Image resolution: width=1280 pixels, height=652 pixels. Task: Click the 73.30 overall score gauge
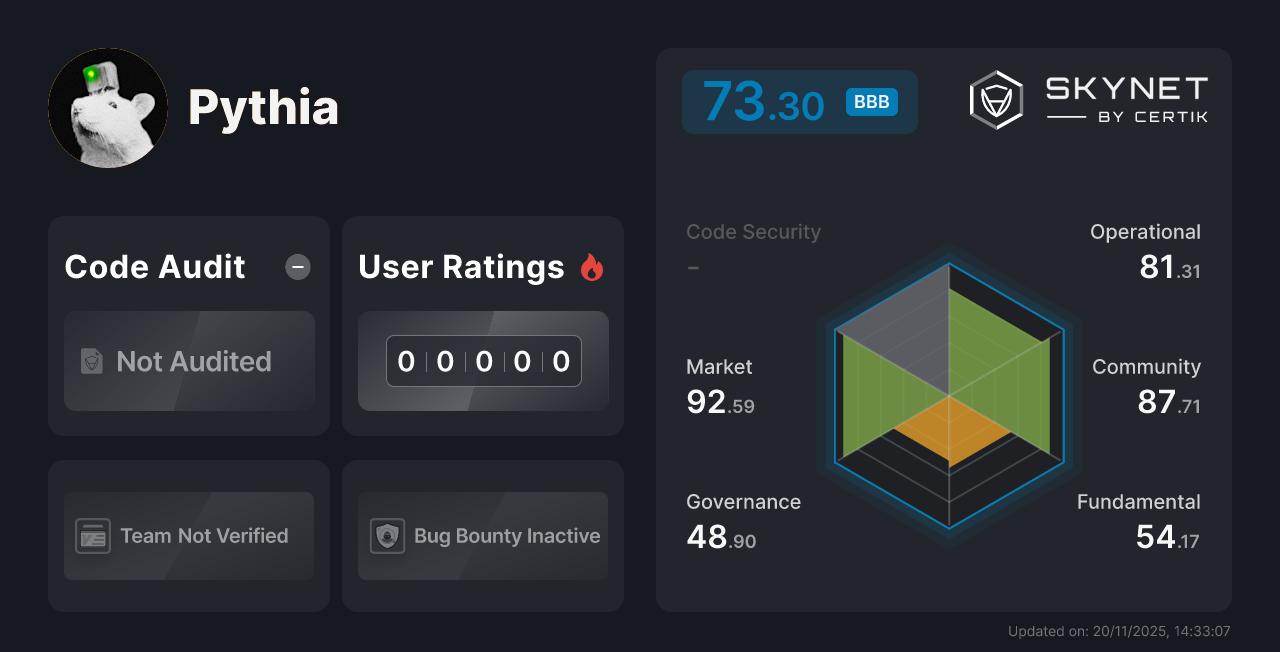click(800, 101)
